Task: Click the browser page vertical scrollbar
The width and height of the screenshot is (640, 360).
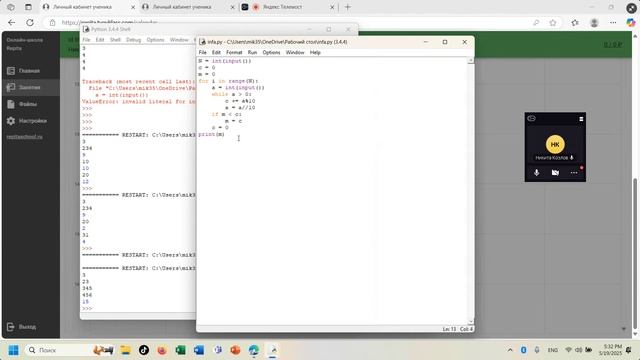Action: [x=635, y=253]
